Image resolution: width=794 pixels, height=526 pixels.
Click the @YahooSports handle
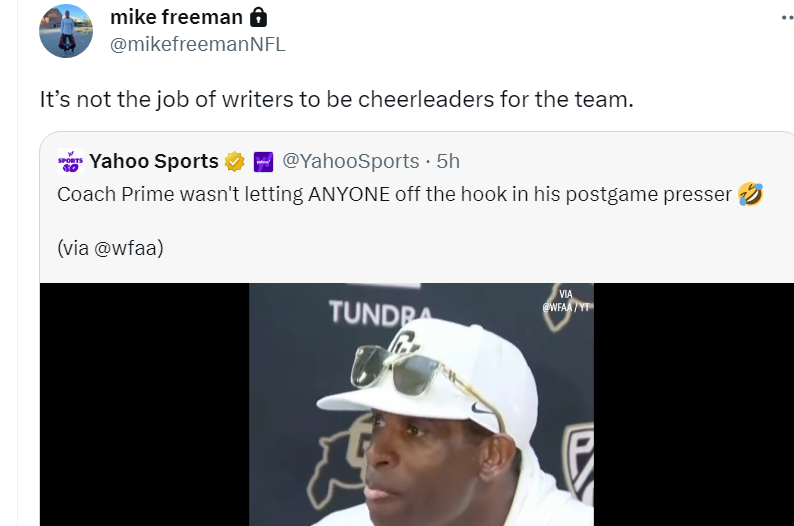coord(350,161)
